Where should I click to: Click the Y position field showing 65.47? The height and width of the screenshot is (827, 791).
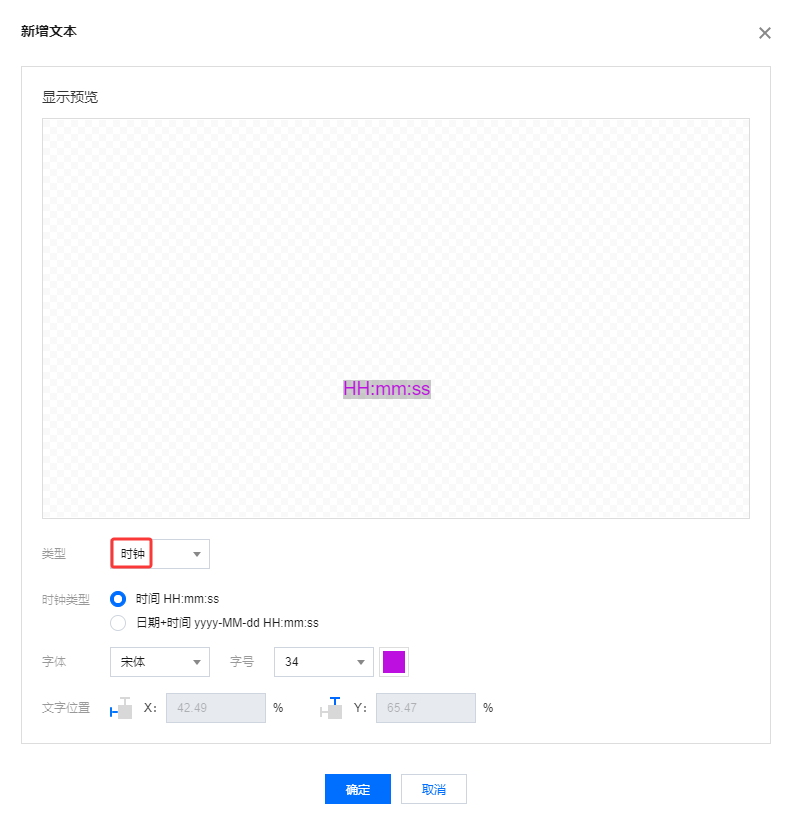point(426,708)
